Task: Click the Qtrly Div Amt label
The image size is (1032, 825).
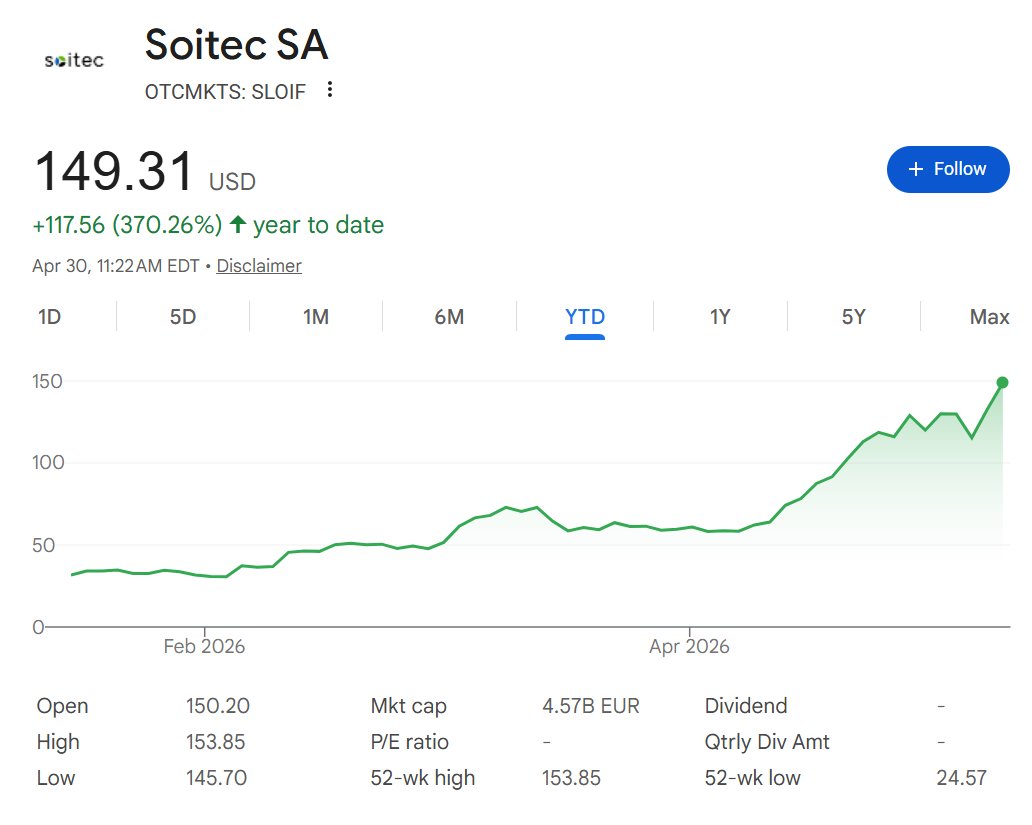Action: pos(767,742)
